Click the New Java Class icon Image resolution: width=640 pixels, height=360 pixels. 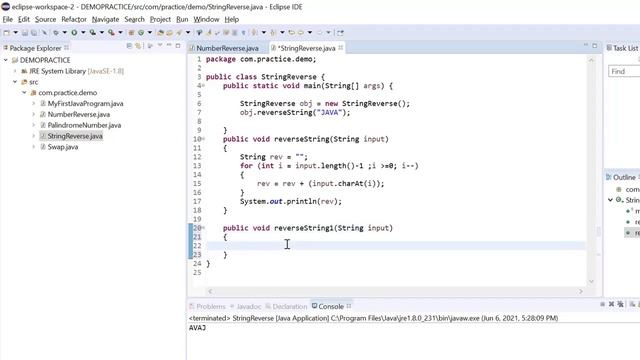point(141,33)
